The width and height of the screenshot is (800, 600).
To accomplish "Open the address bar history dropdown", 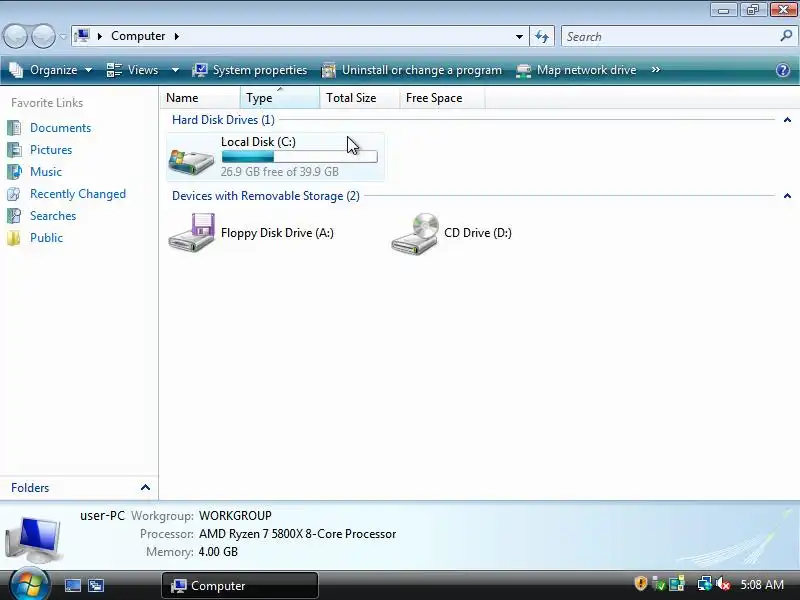I will click(x=519, y=36).
